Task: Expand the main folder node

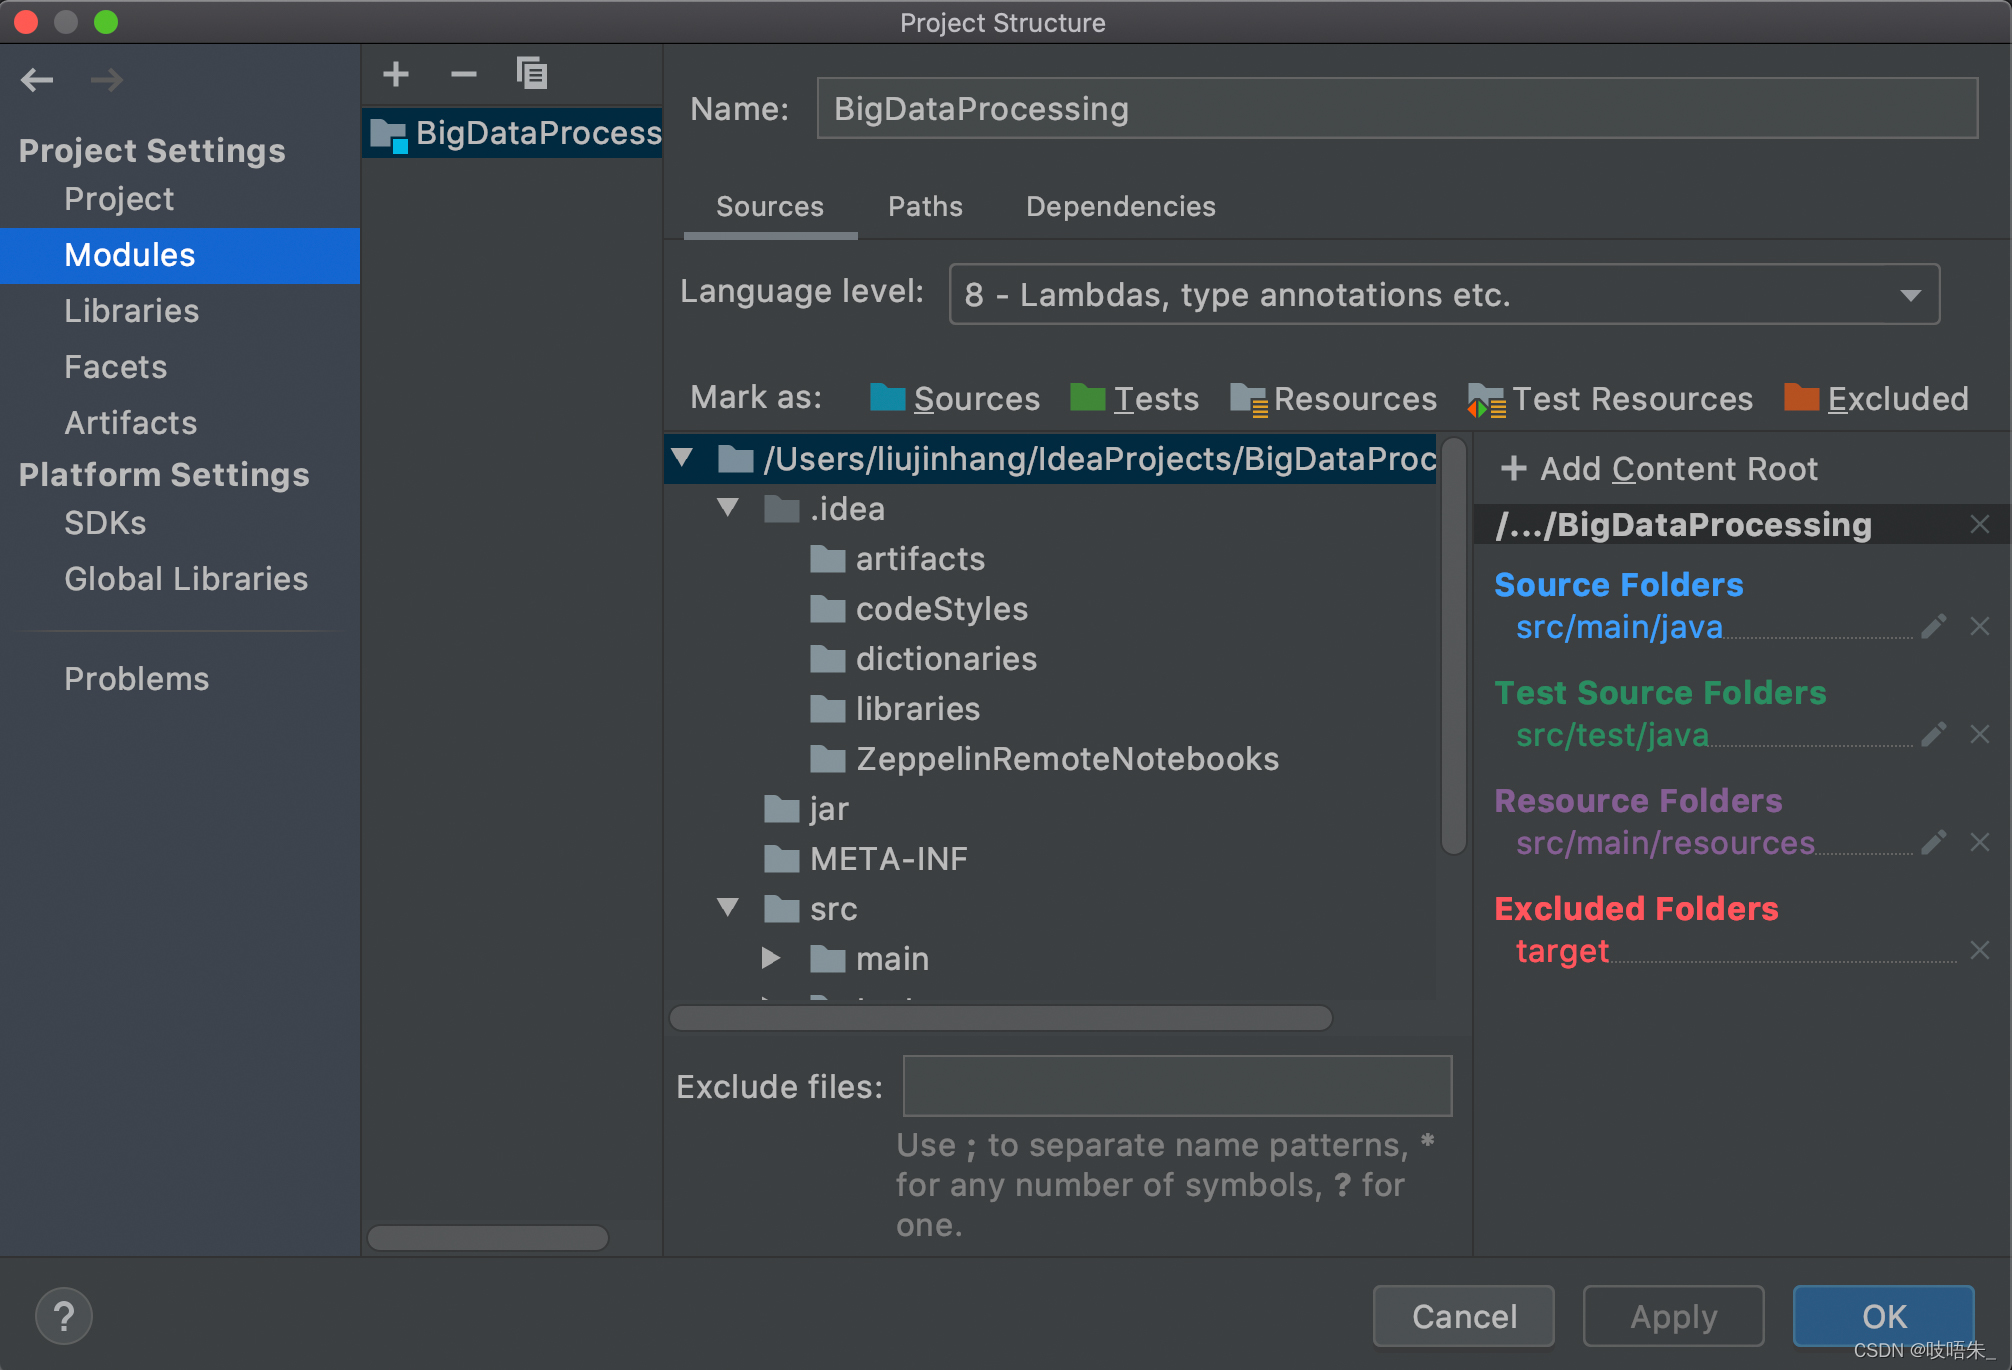Action: (x=770, y=958)
